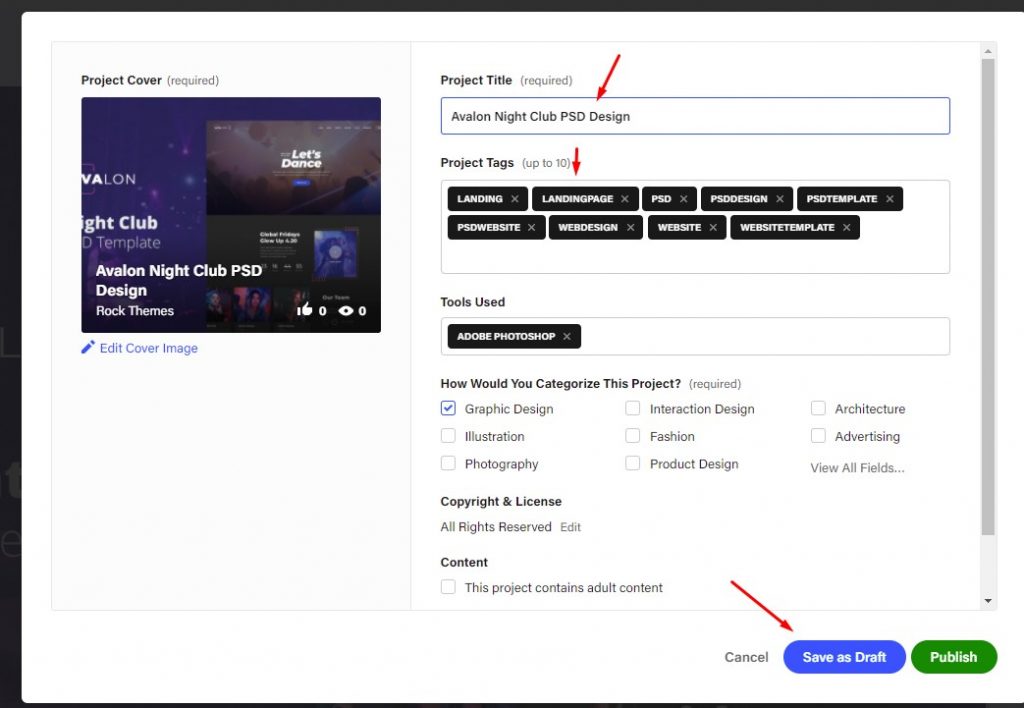Publish the project
This screenshot has height=708, width=1024.
953,657
